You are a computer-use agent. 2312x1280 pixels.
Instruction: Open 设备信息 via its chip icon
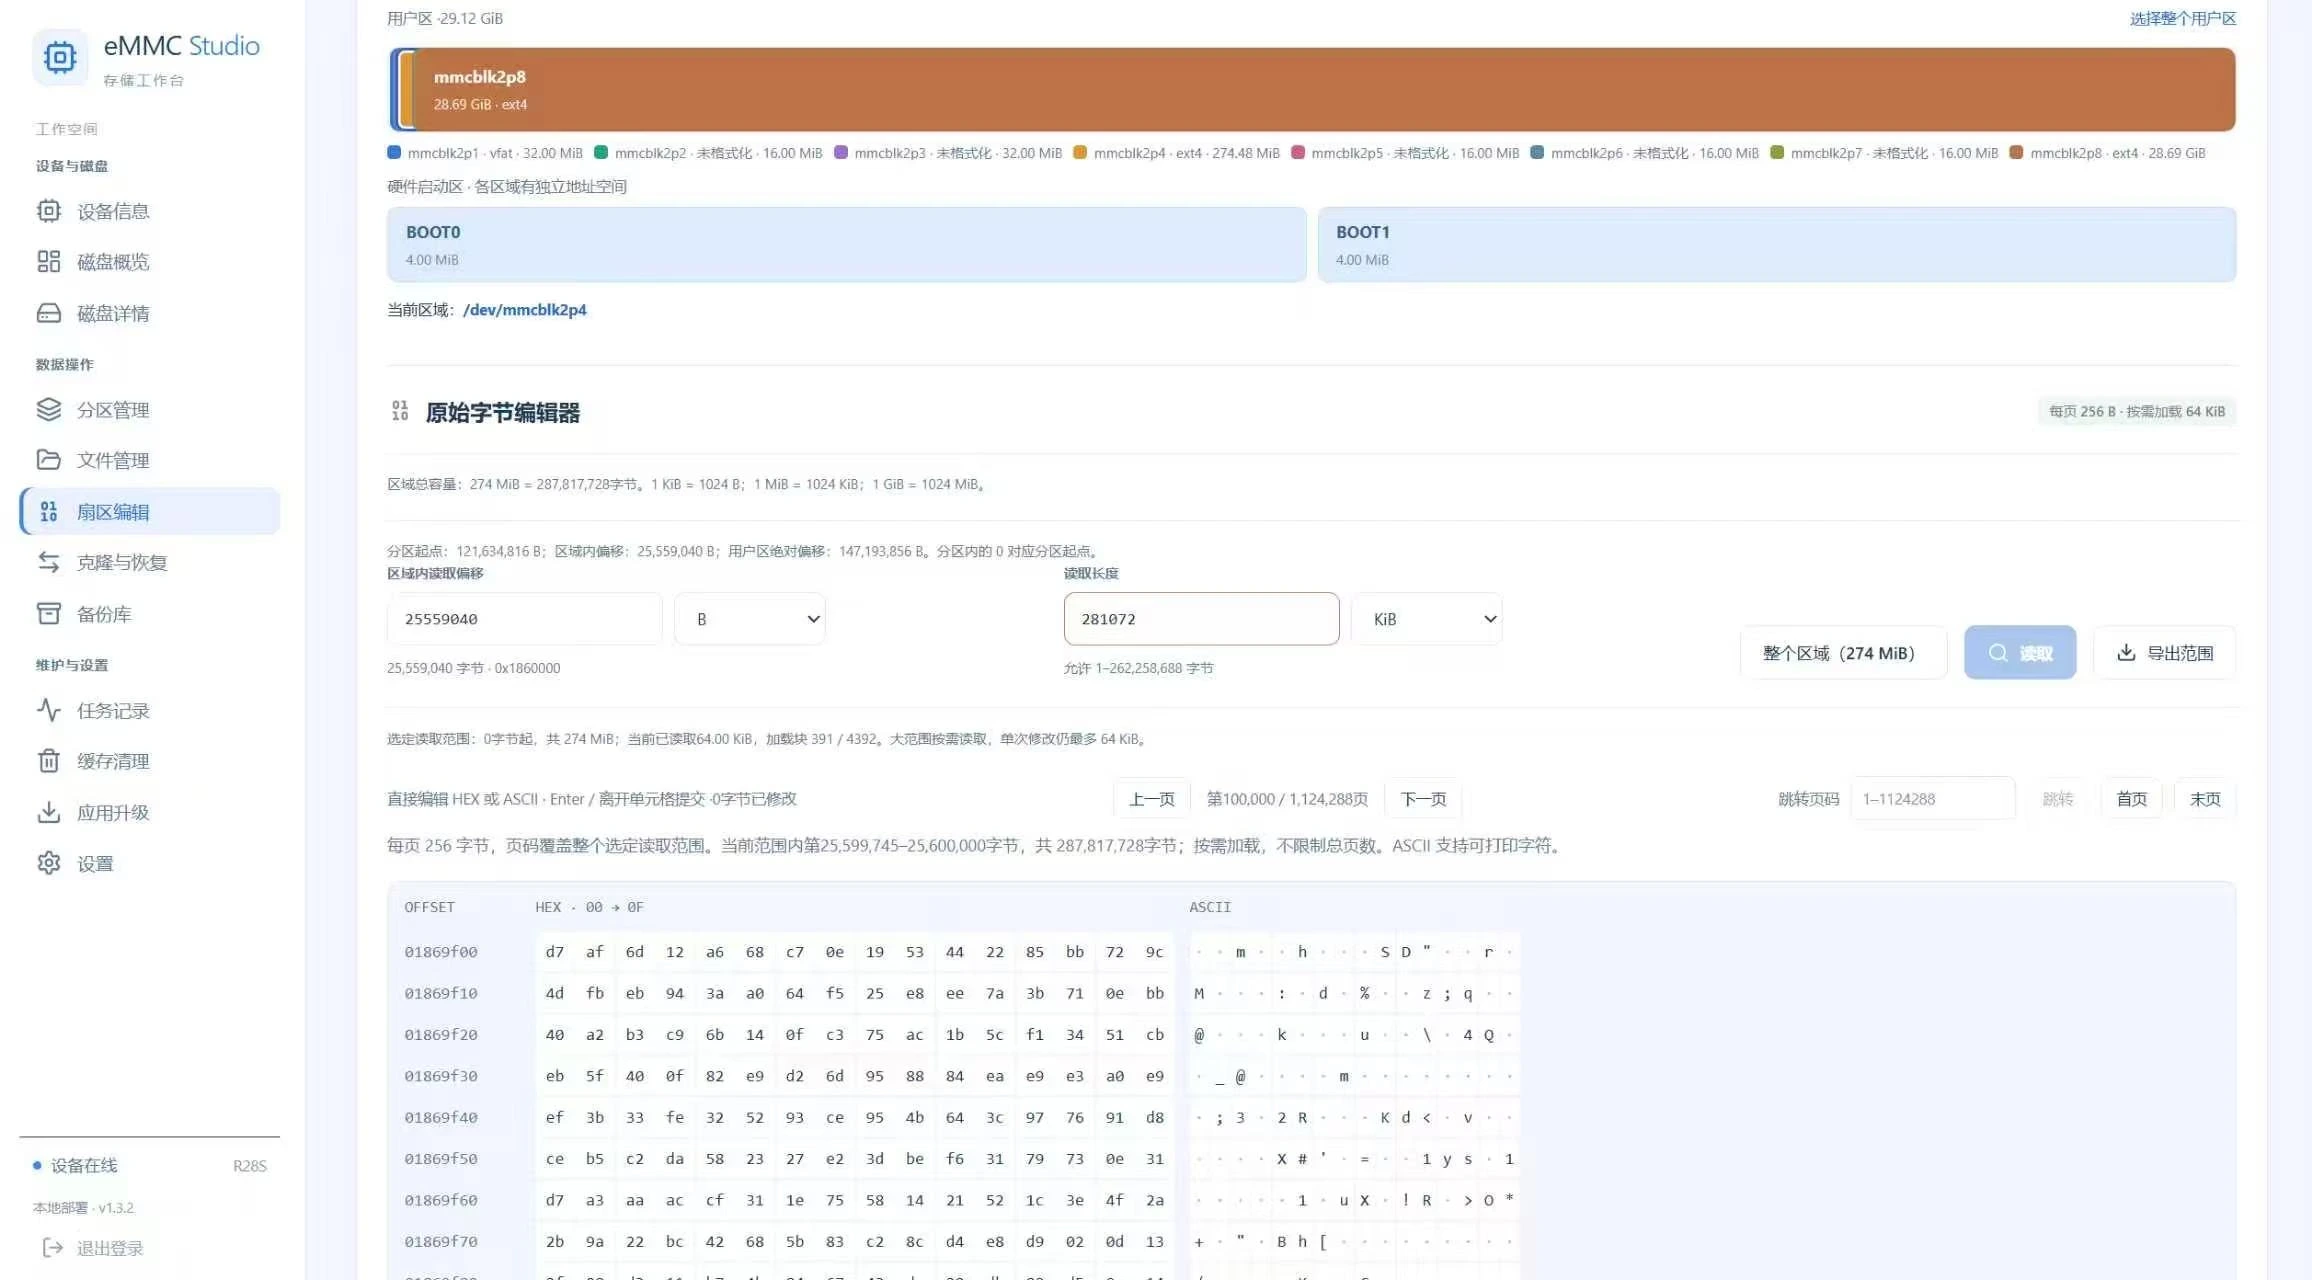pyautogui.click(x=48, y=211)
